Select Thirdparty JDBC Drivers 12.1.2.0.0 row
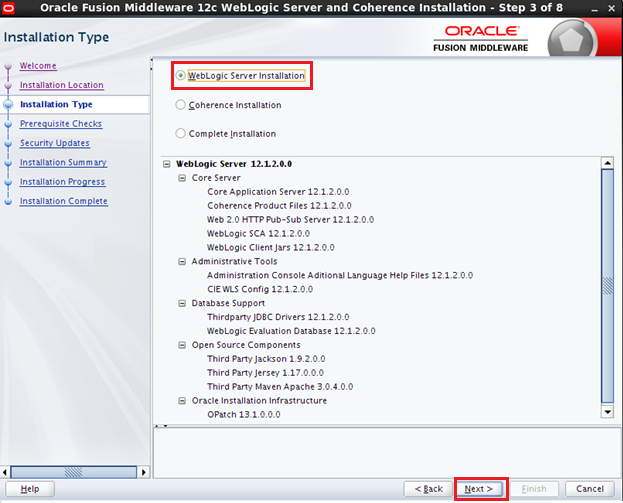623x503 pixels. [x=278, y=317]
